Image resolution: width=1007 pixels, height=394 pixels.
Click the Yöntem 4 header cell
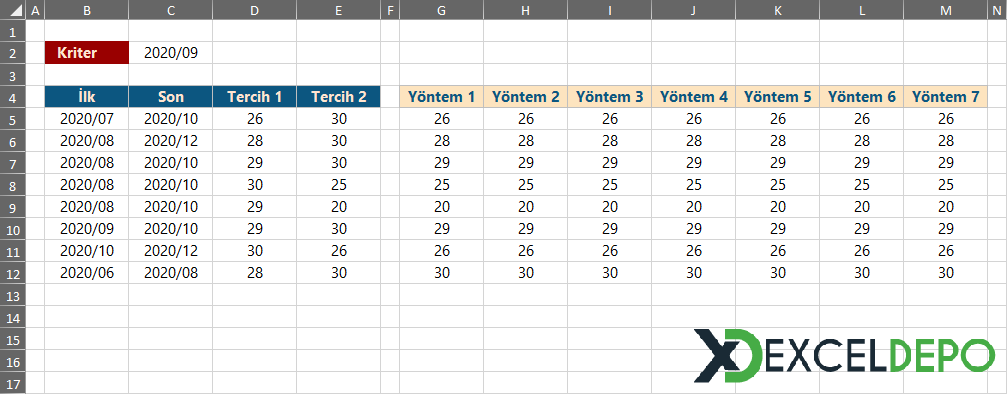pos(694,97)
